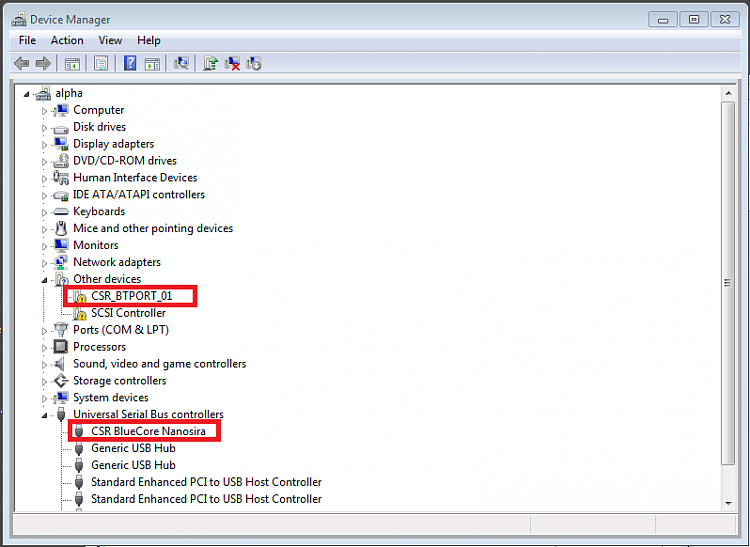Click the scrollbar down arrow
Viewport: 750px width, 547px height.
coord(728,503)
